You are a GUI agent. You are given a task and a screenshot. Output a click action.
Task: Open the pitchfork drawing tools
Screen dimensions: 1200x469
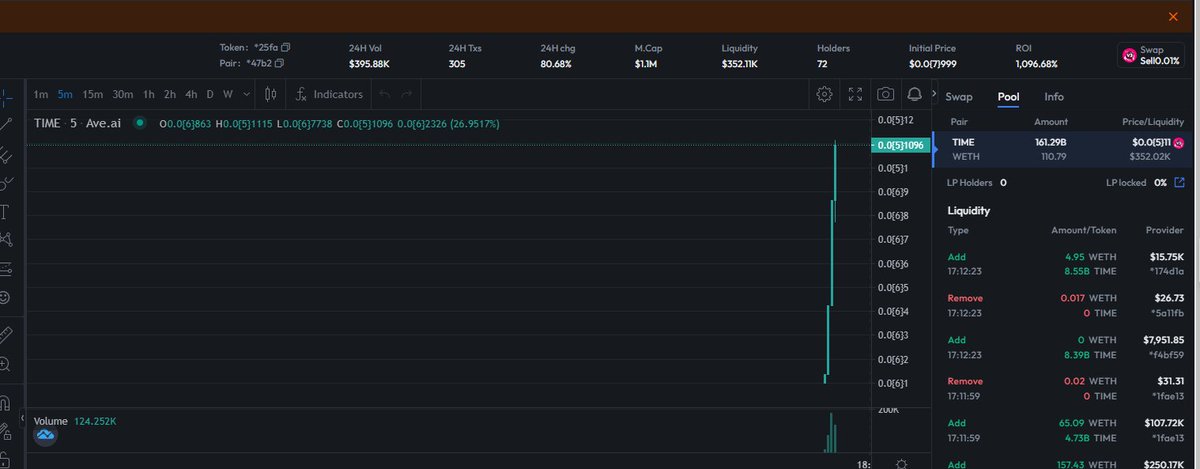pyautogui.click(x=5, y=154)
